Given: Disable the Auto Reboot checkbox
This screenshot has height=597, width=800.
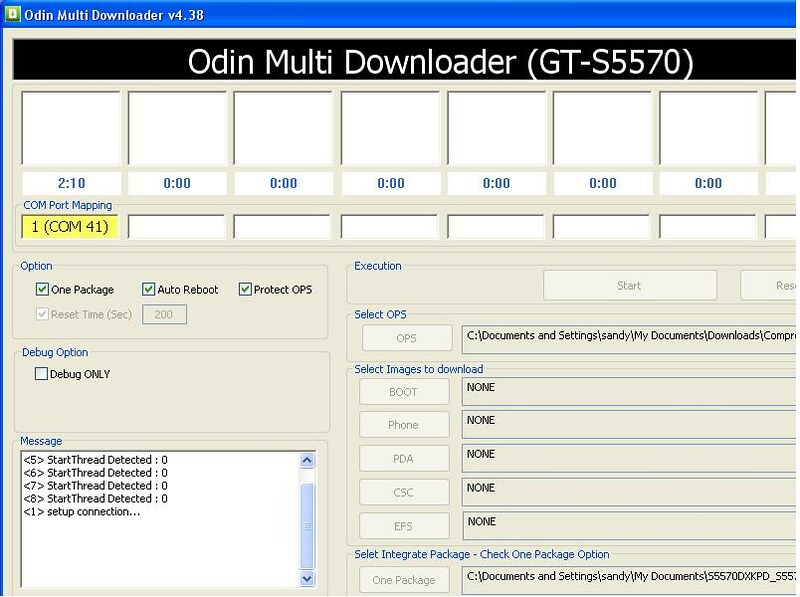Looking at the screenshot, I should pos(148,289).
